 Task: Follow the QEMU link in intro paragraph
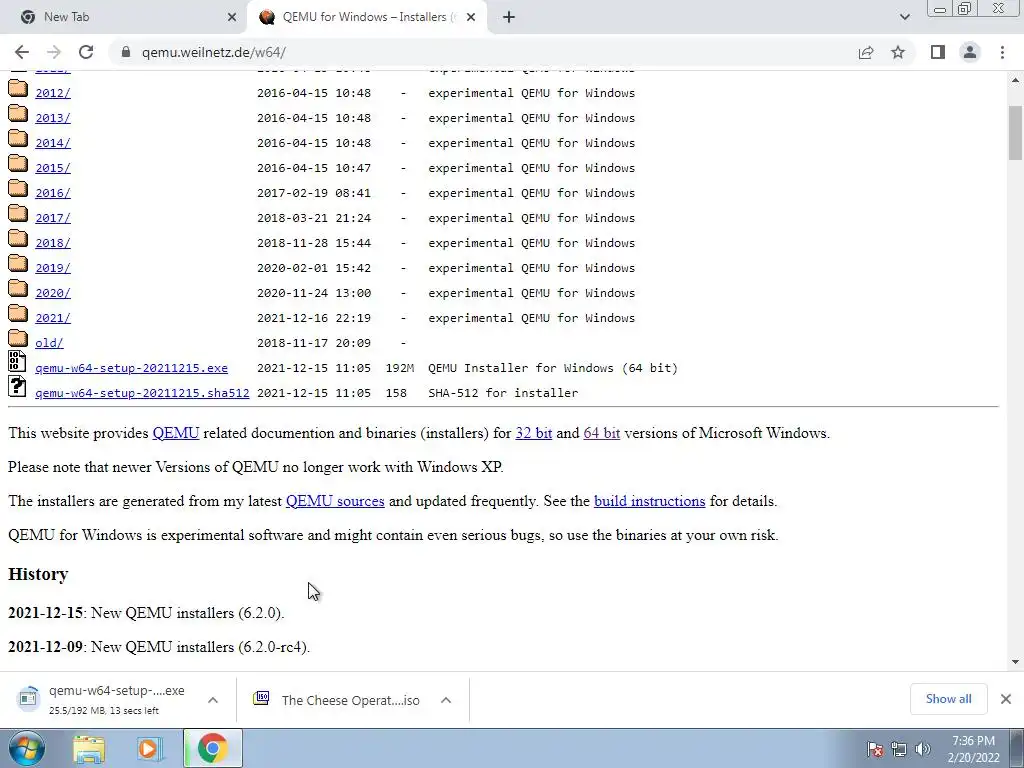pos(176,433)
